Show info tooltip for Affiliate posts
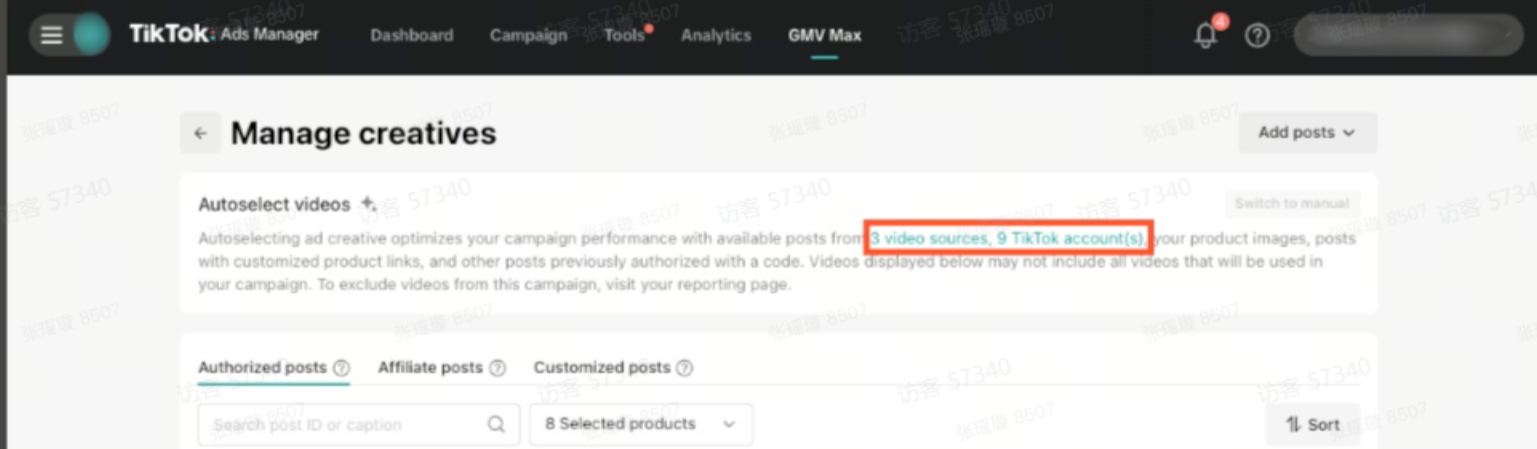1537x449 pixels. pyautogui.click(x=497, y=368)
